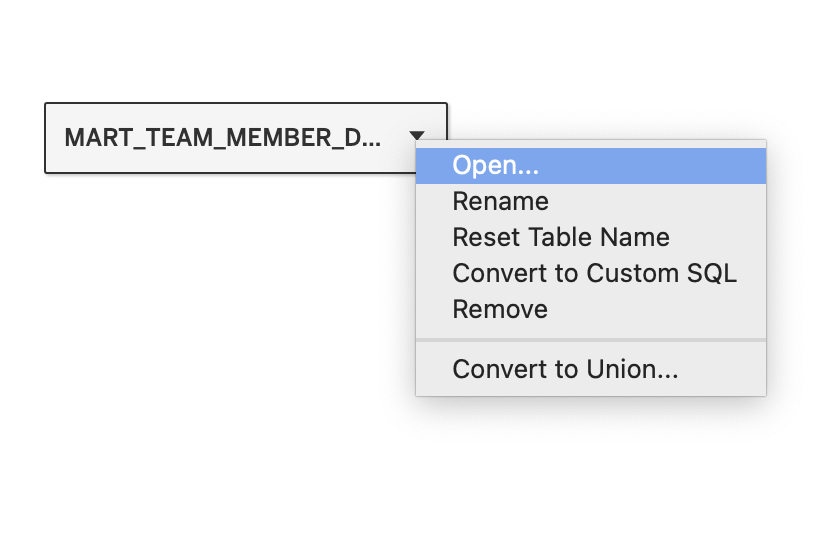The image size is (836, 542).
Task: Click the Reset Table Name entry below Rename
Action: click(x=561, y=237)
